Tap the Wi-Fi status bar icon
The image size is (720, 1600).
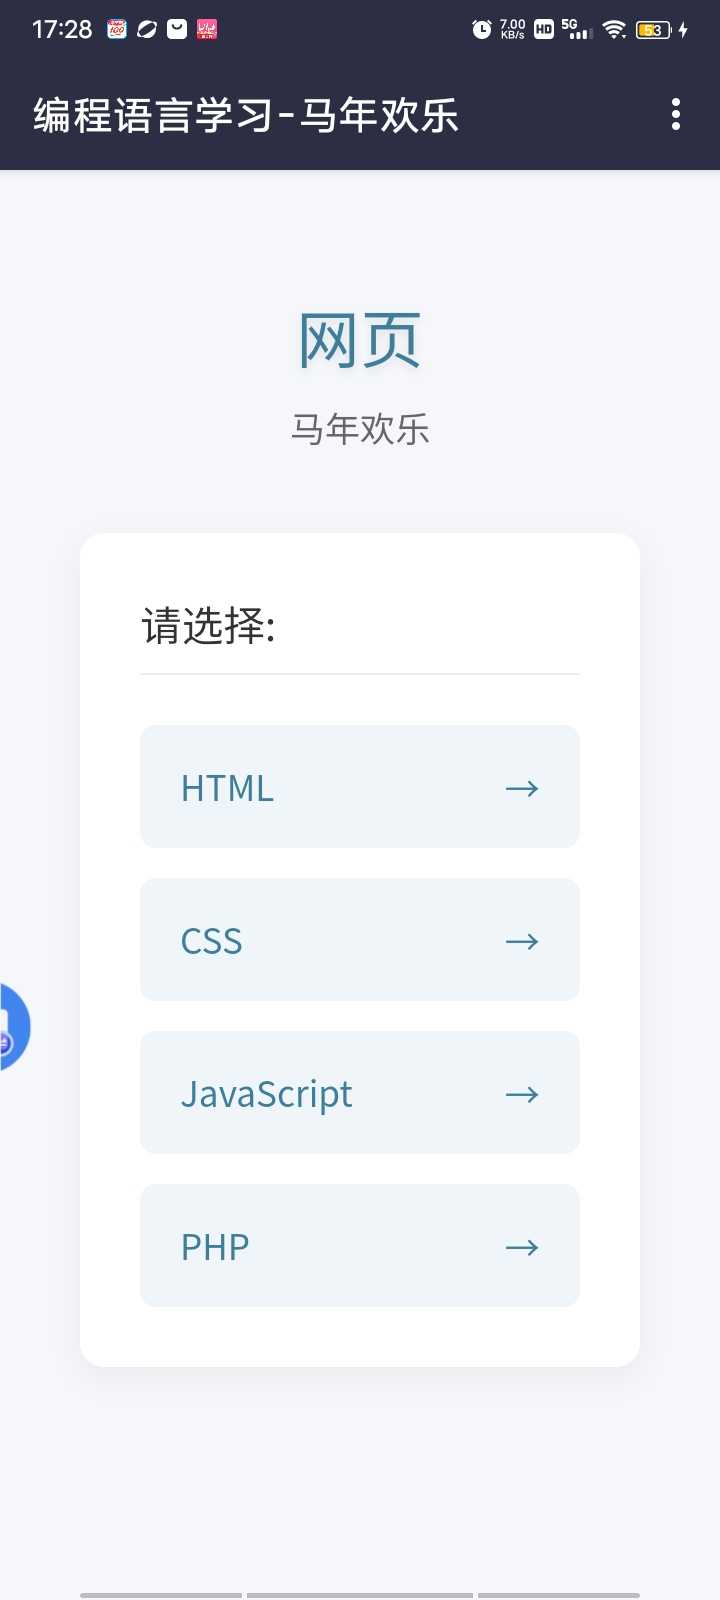pyautogui.click(x=615, y=29)
